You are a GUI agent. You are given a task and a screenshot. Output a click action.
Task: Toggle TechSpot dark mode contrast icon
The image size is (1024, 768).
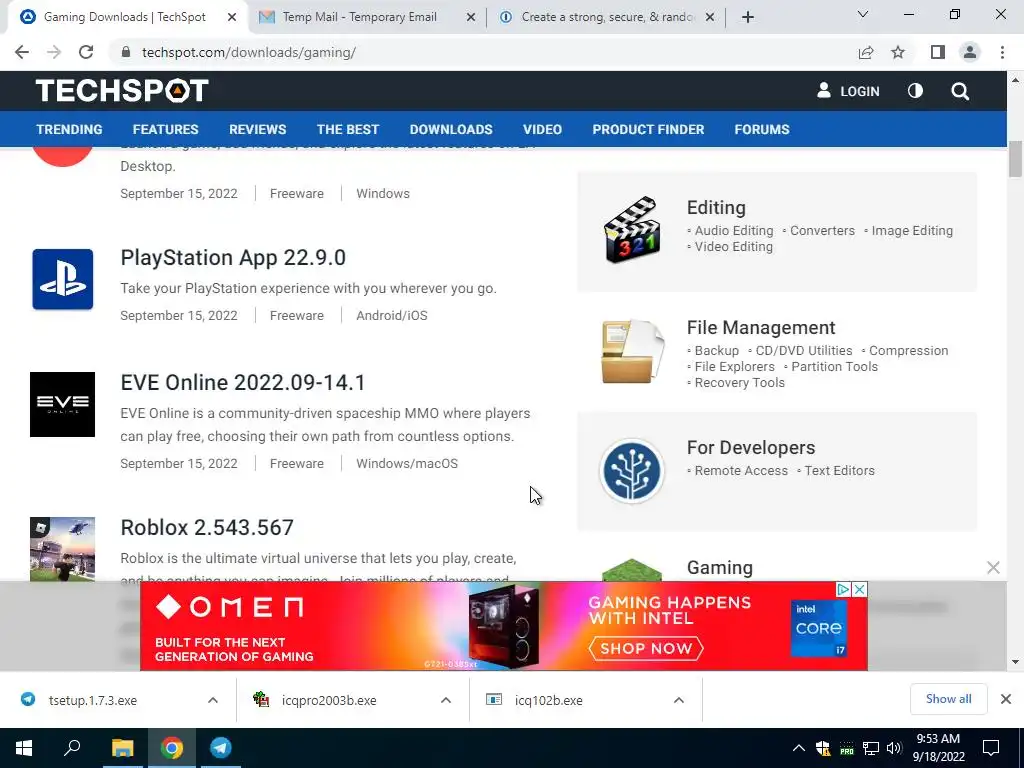916,91
